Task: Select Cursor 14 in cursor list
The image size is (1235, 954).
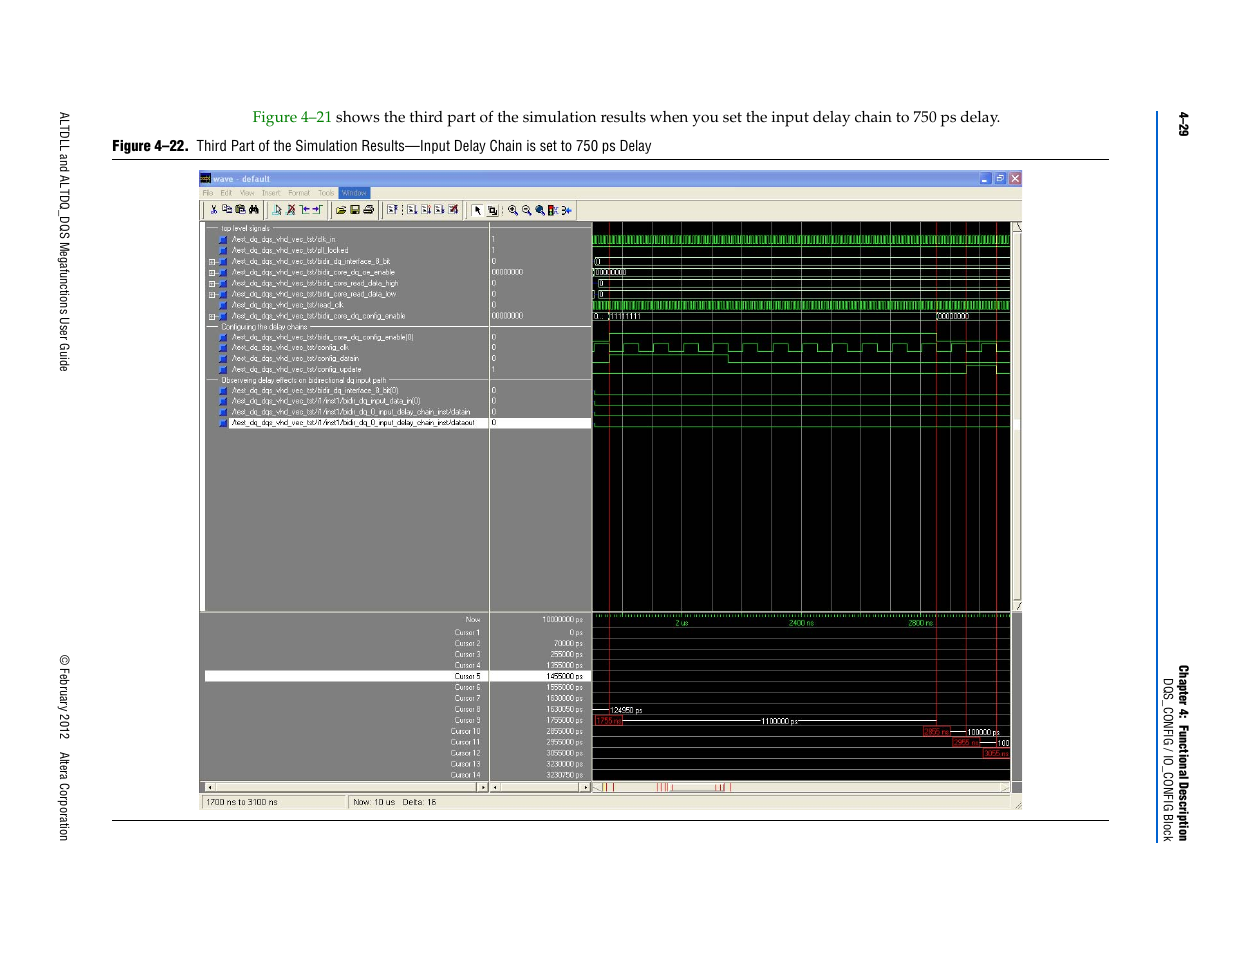Action: pyautogui.click(x=465, y=775)
